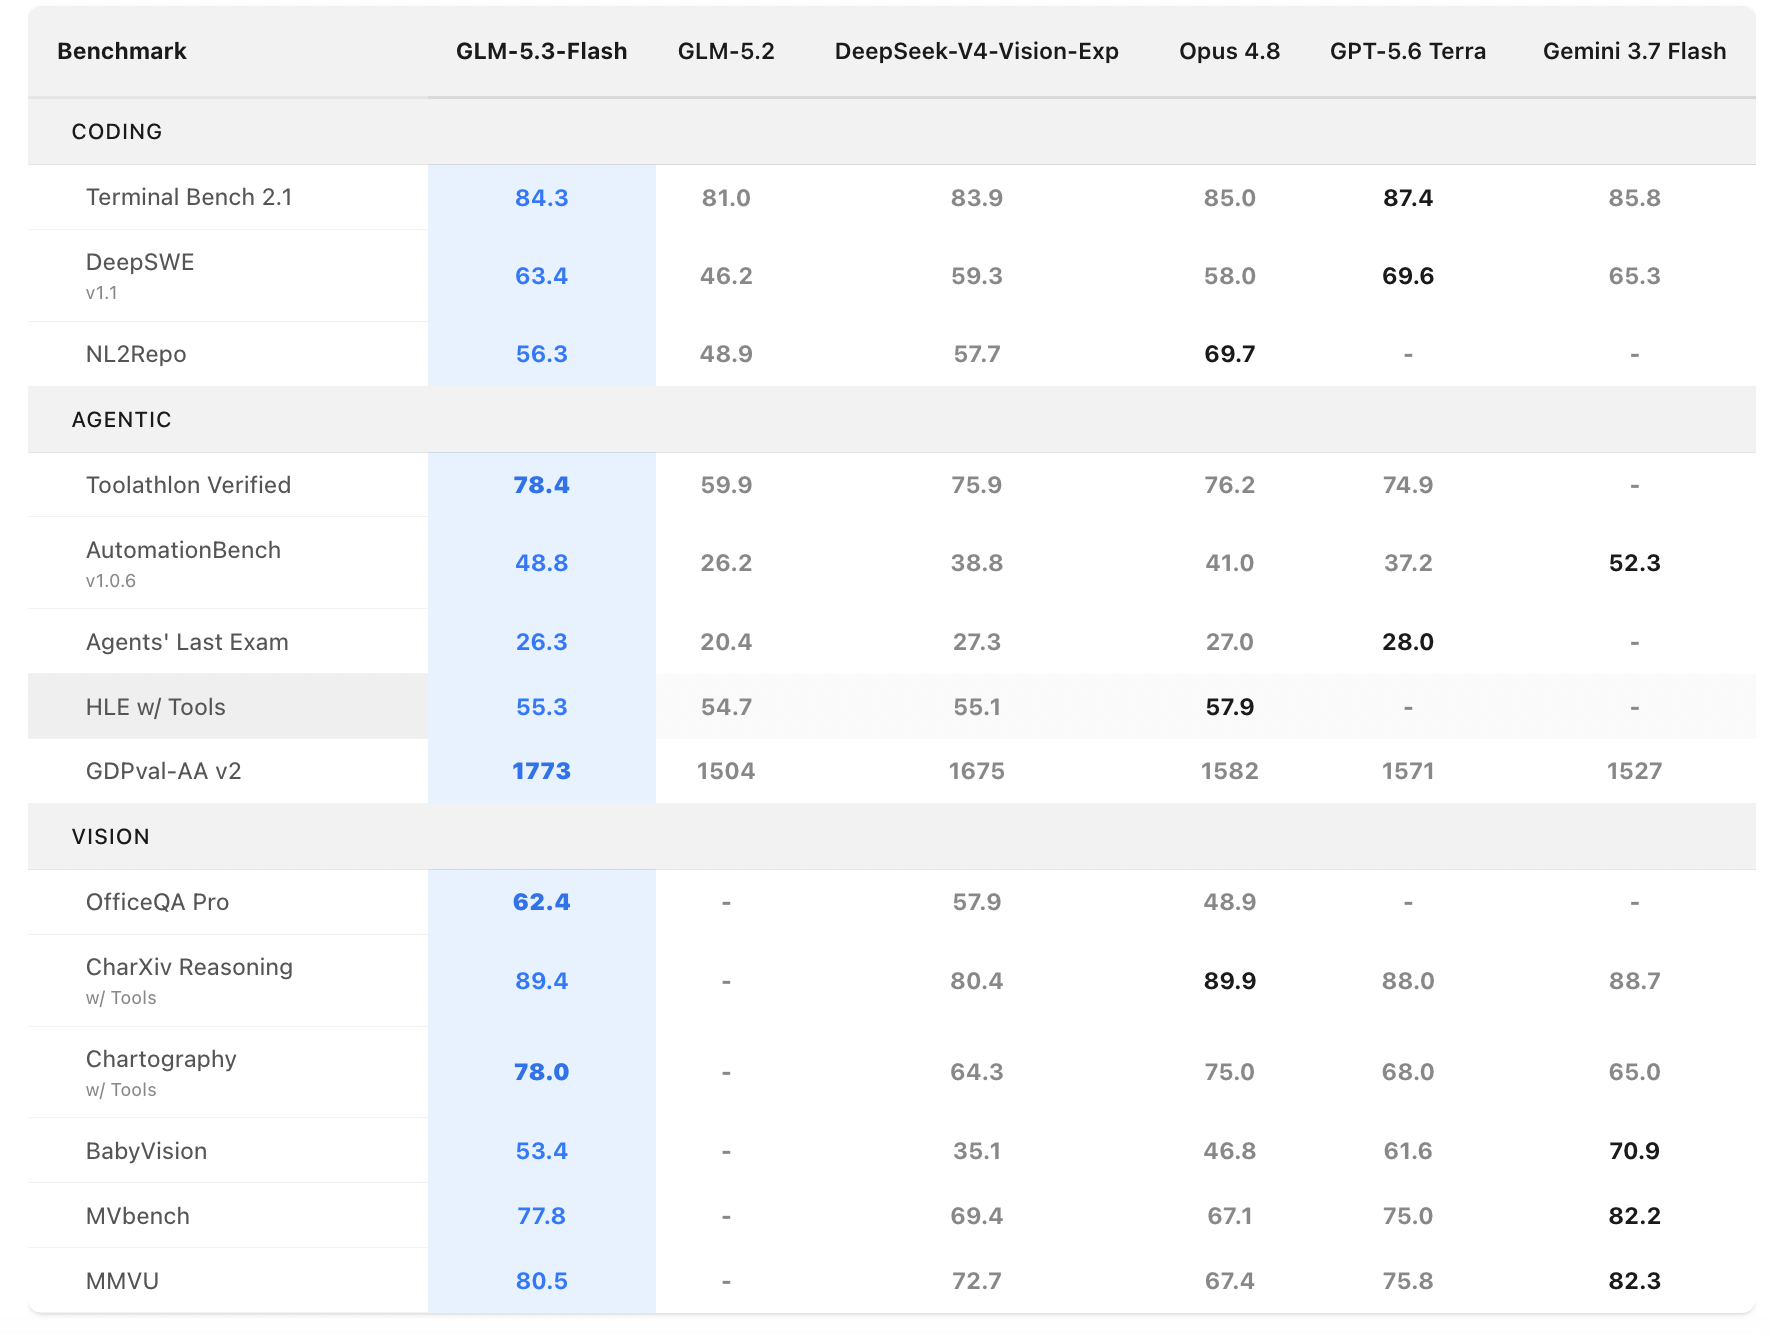1772x1334 pixels.
Task: Click the Toolathlon Verified benchmark name
Action: point(188,485)
